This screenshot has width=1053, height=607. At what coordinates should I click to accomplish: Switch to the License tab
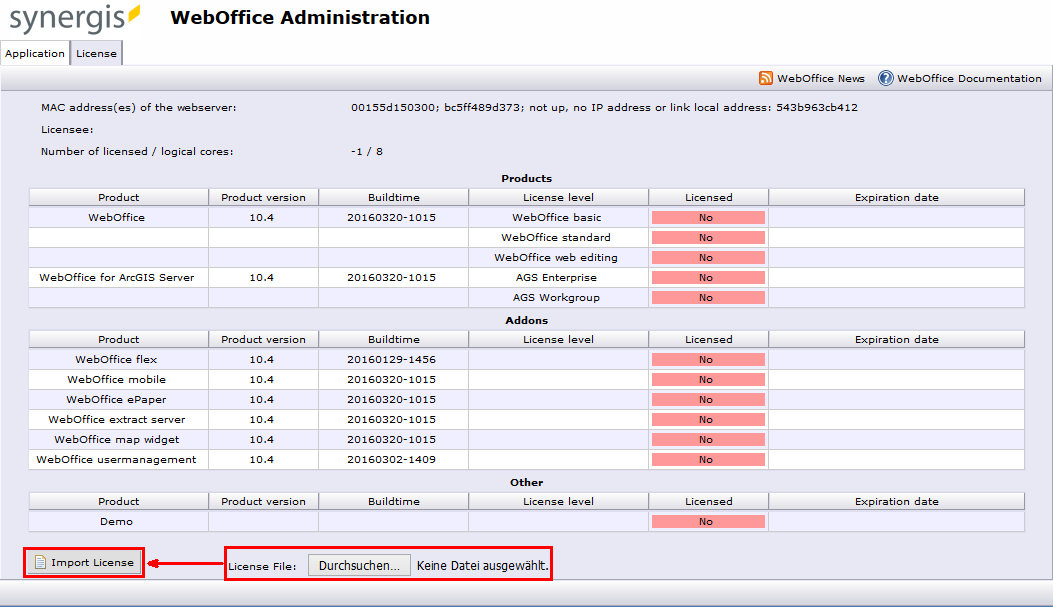[96, 53]
